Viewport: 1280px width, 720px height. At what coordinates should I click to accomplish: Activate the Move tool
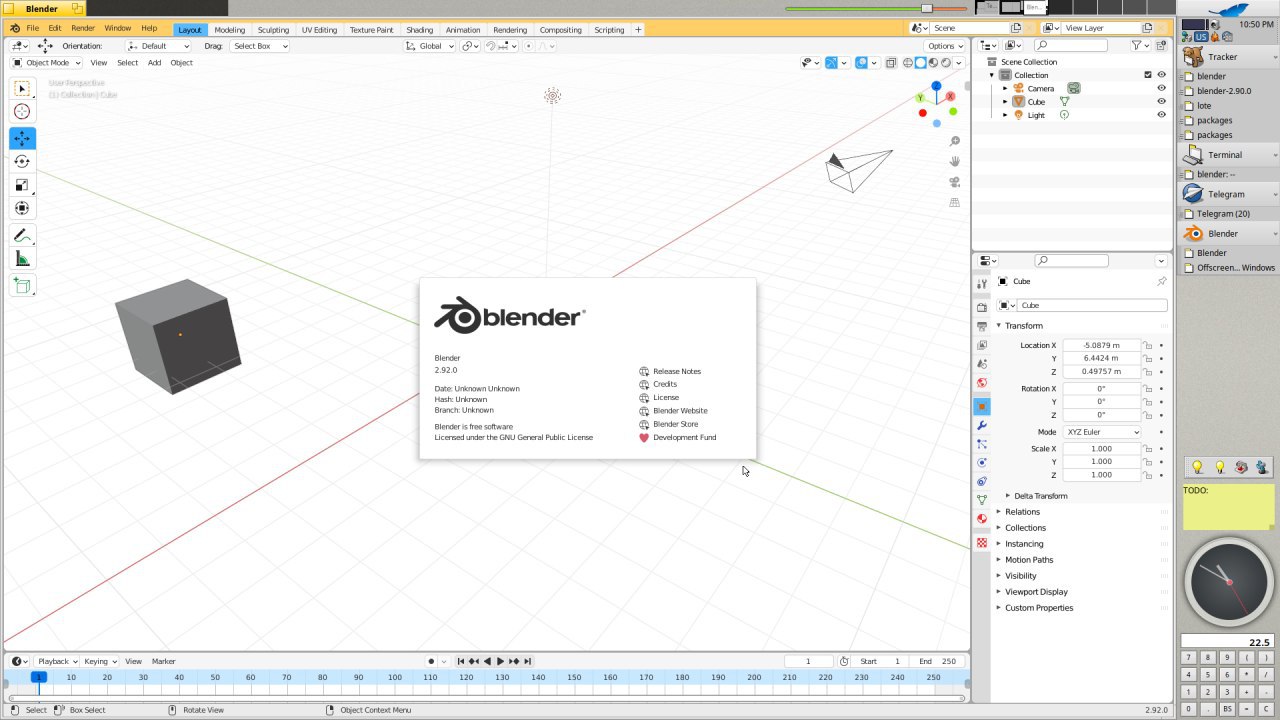tap(22, 138)
